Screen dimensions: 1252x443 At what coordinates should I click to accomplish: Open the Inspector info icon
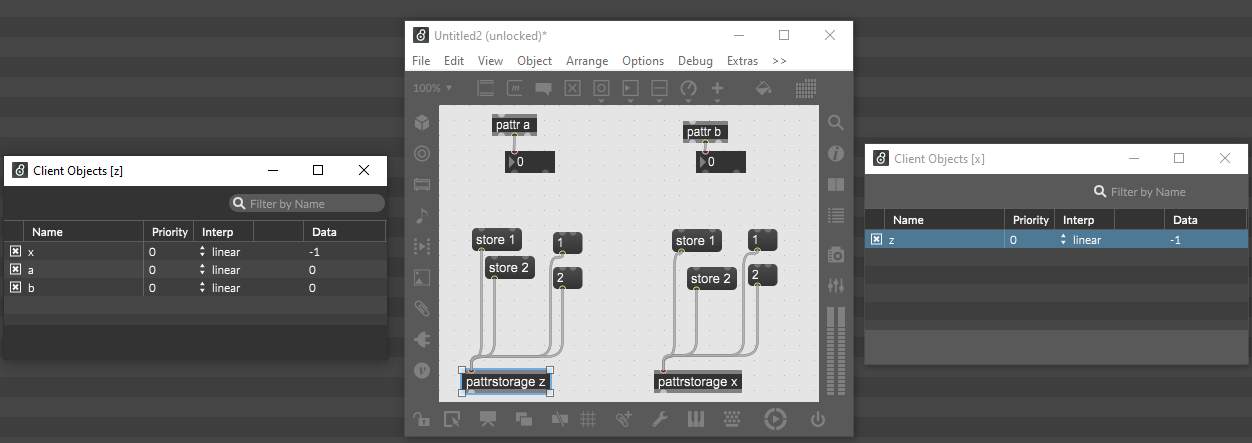836,154
